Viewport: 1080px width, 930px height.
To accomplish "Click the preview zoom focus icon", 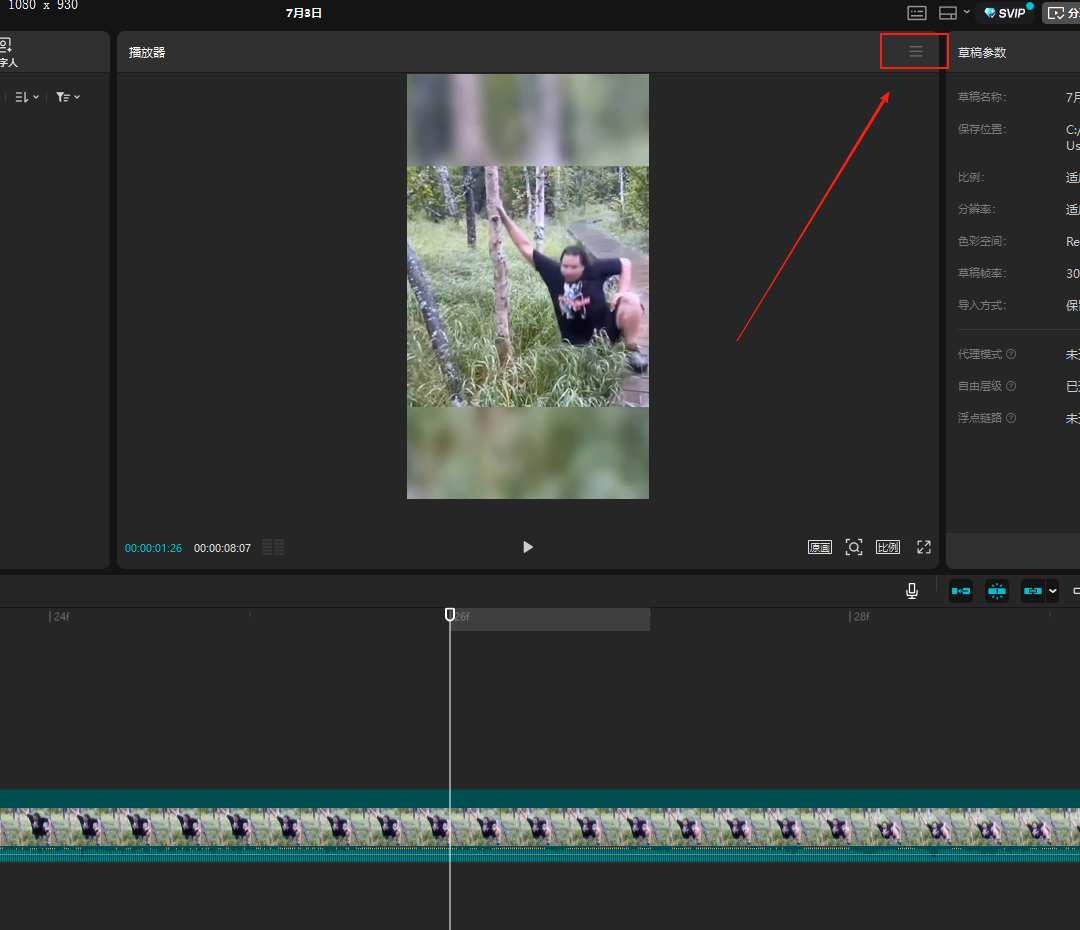I will pos(853,547).
